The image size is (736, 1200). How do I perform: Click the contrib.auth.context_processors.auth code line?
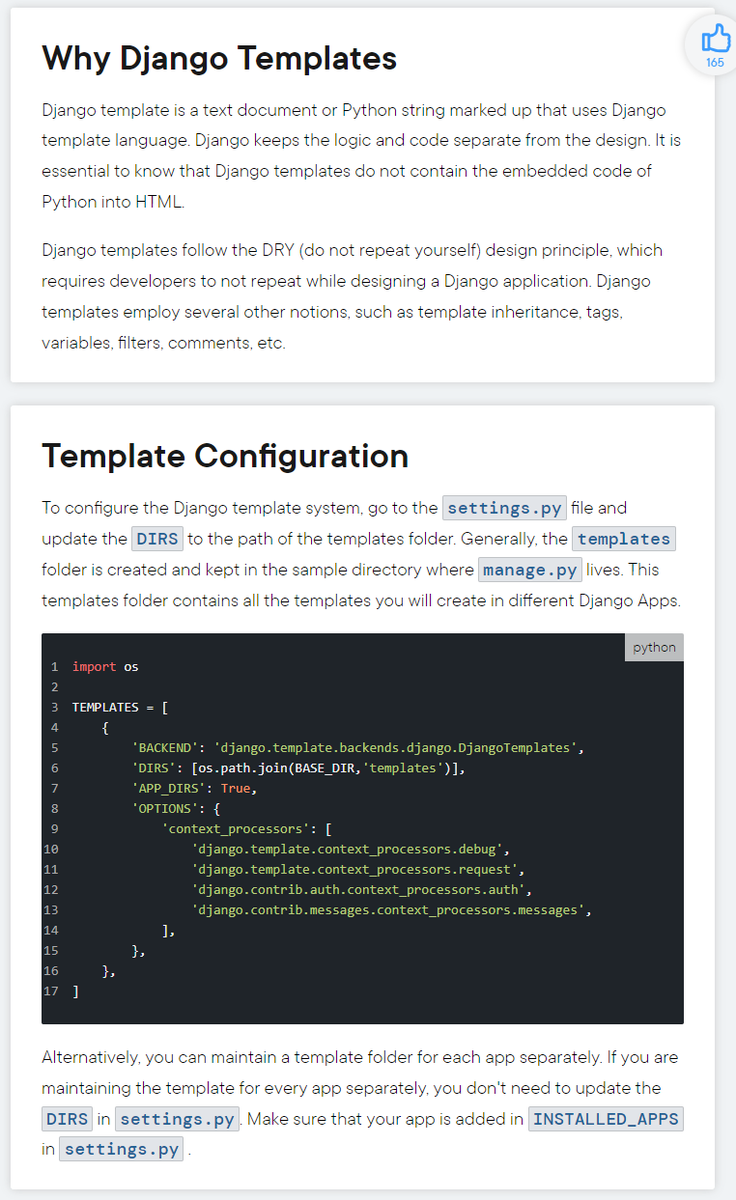point(362,889)
